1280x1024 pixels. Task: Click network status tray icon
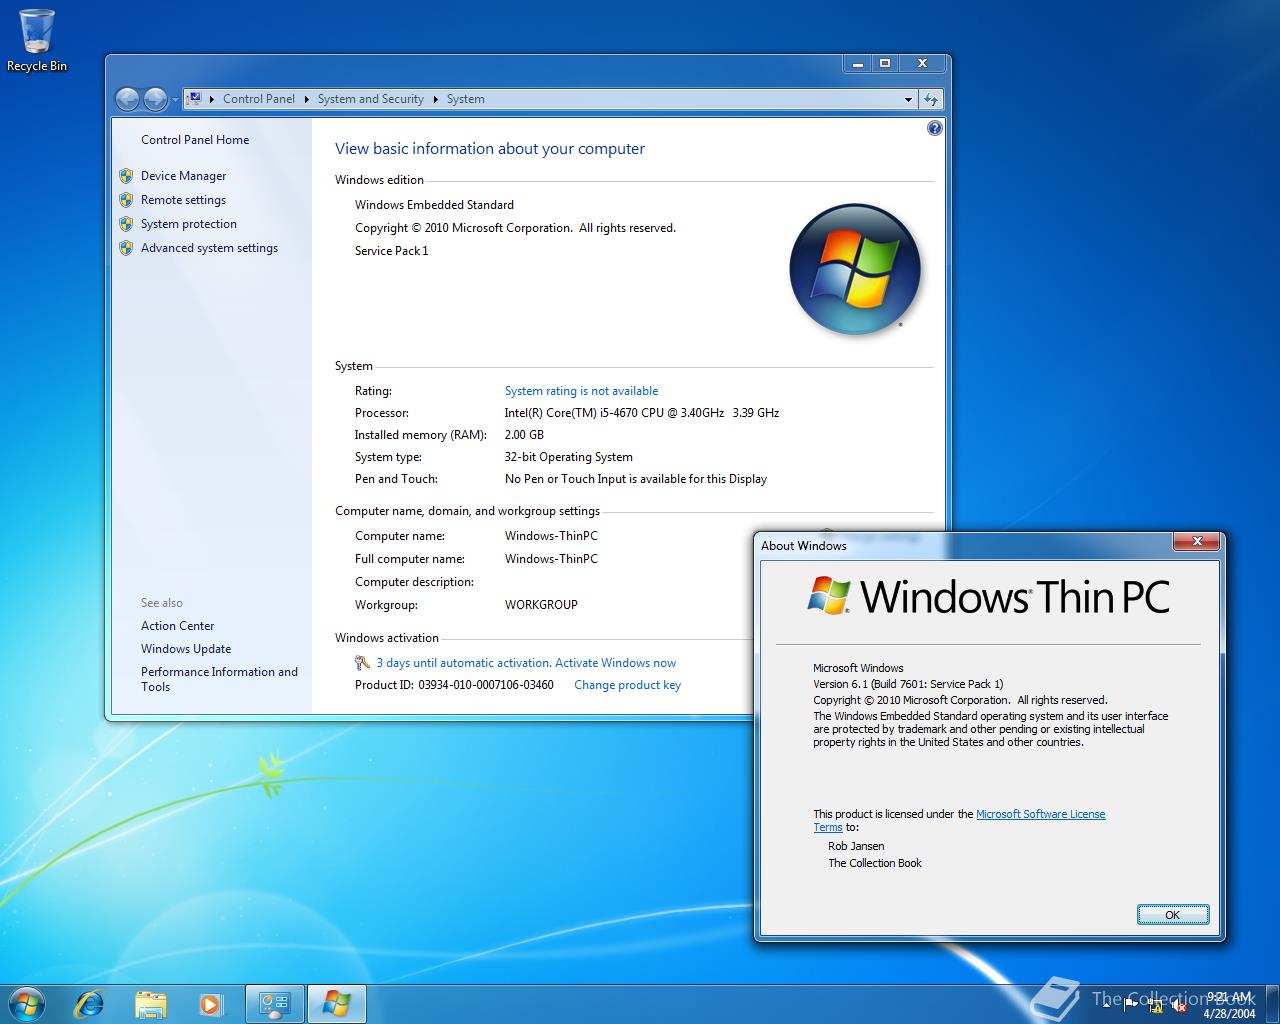tap(1155, 1006)
